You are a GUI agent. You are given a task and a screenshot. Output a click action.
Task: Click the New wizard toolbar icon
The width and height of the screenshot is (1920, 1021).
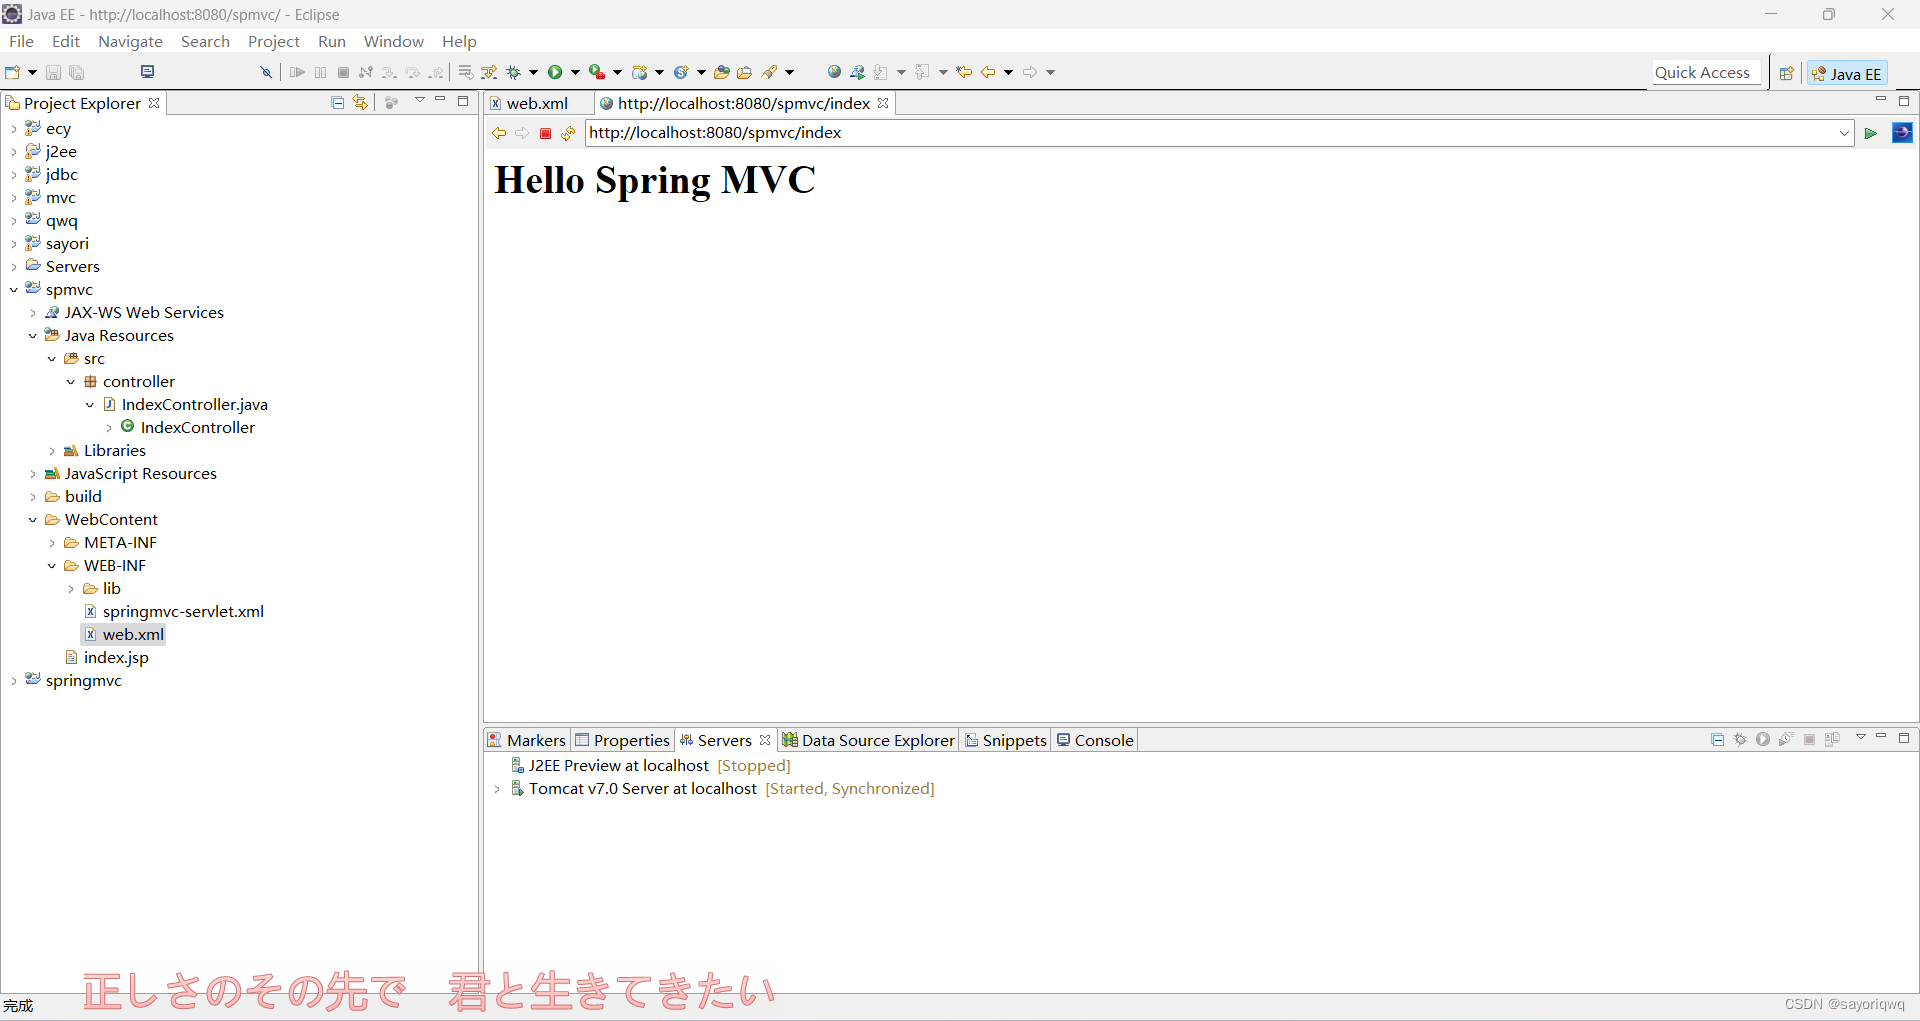(x=13, y=72)
